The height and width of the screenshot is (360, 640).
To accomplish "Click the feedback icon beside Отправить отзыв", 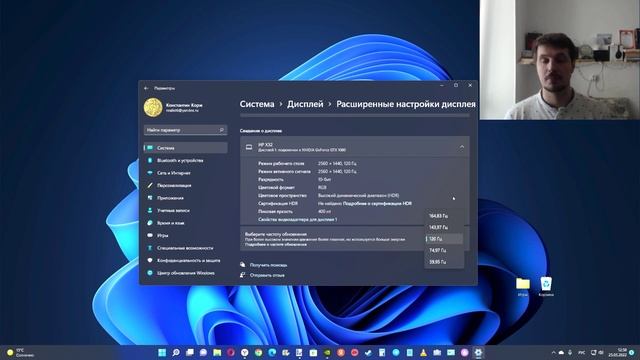I will pos(243,275).
